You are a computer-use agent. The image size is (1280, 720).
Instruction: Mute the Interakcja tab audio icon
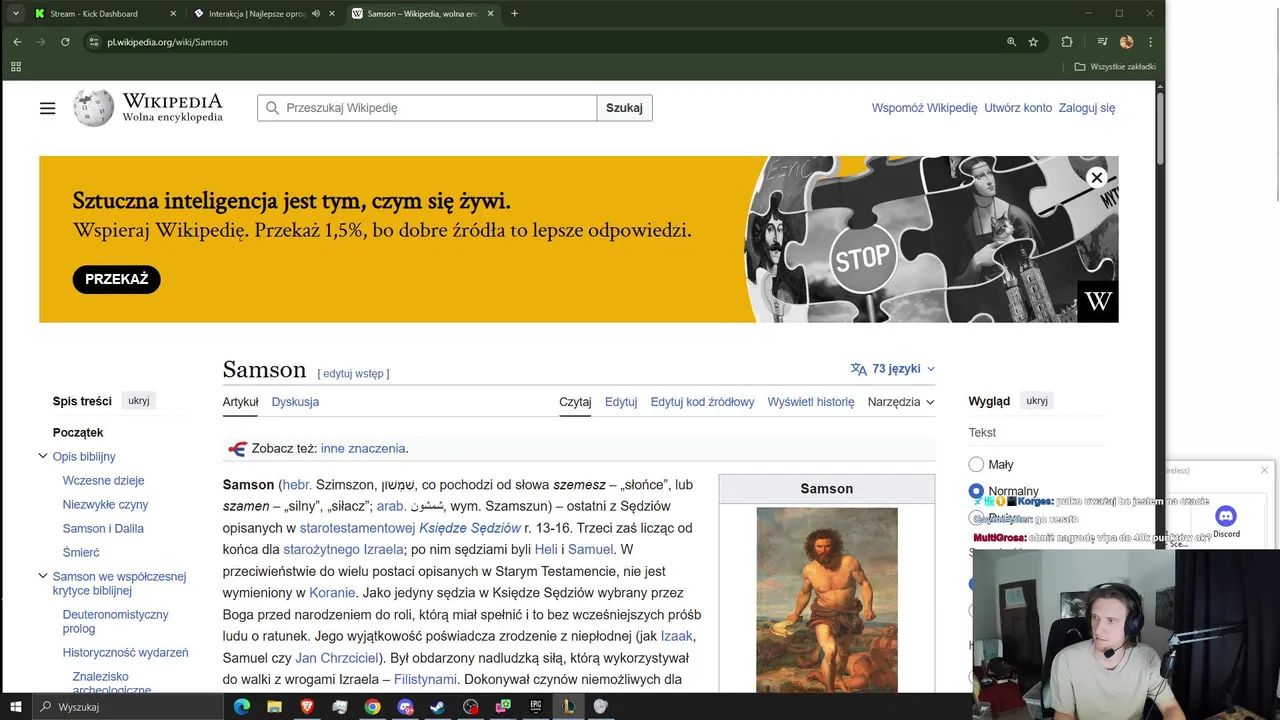[x=316, y=14]
